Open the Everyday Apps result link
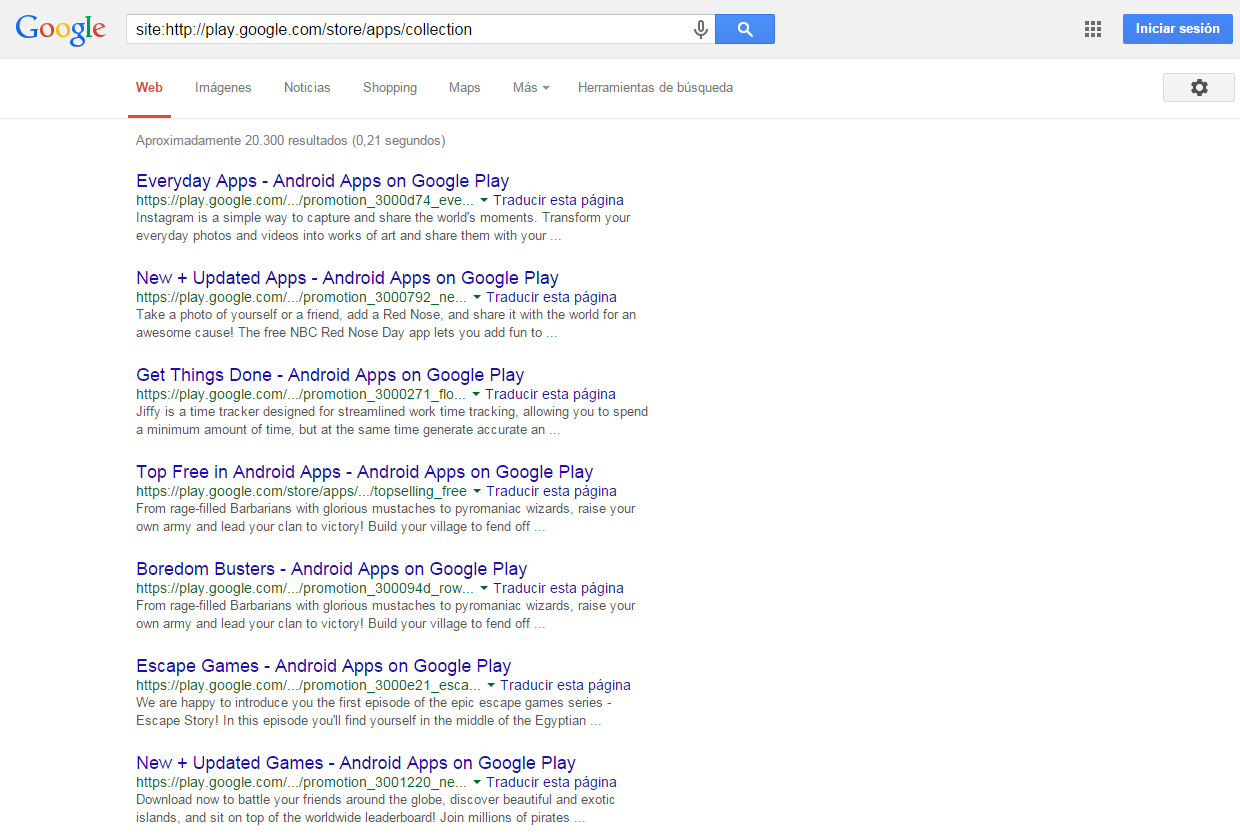This screenshot has width=1240, height=838. 323,181
